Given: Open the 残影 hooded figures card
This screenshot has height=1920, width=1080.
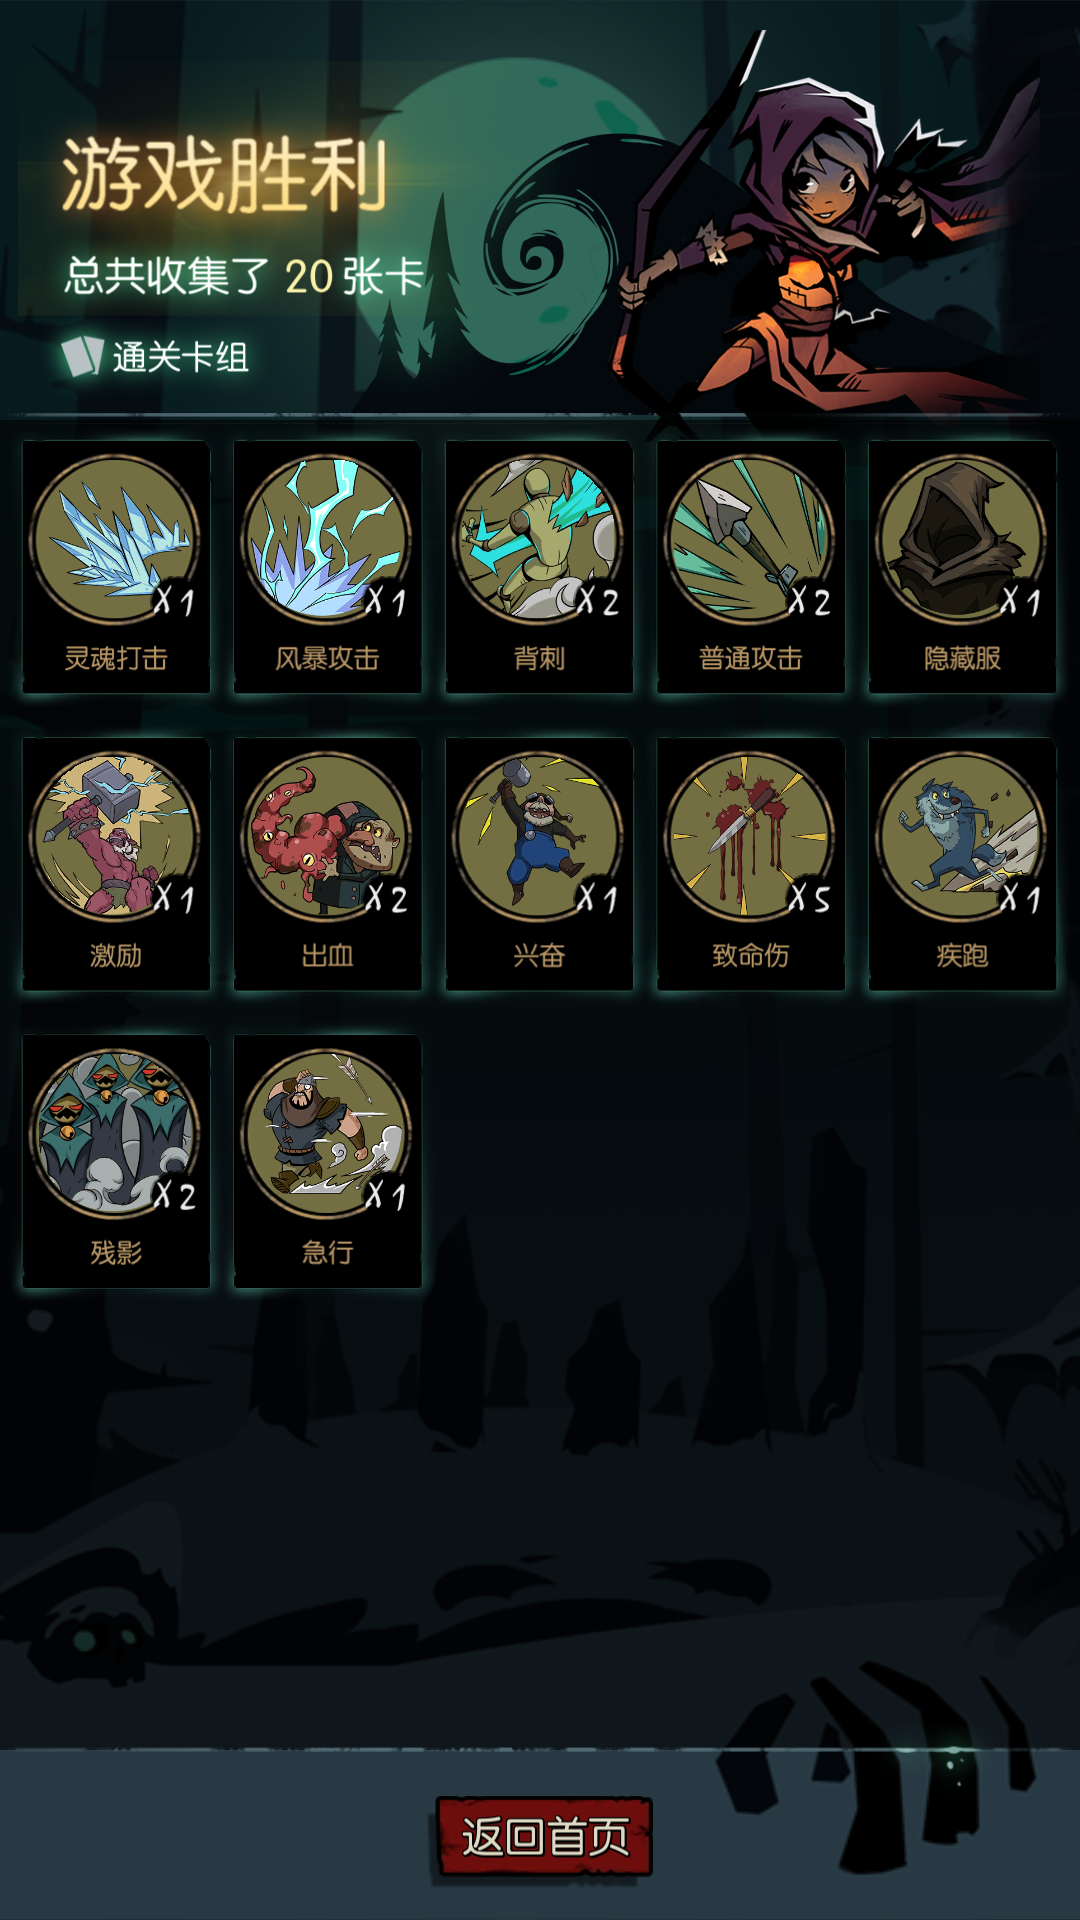Looking at the screenshot, I should click(x=116, y=1160).
